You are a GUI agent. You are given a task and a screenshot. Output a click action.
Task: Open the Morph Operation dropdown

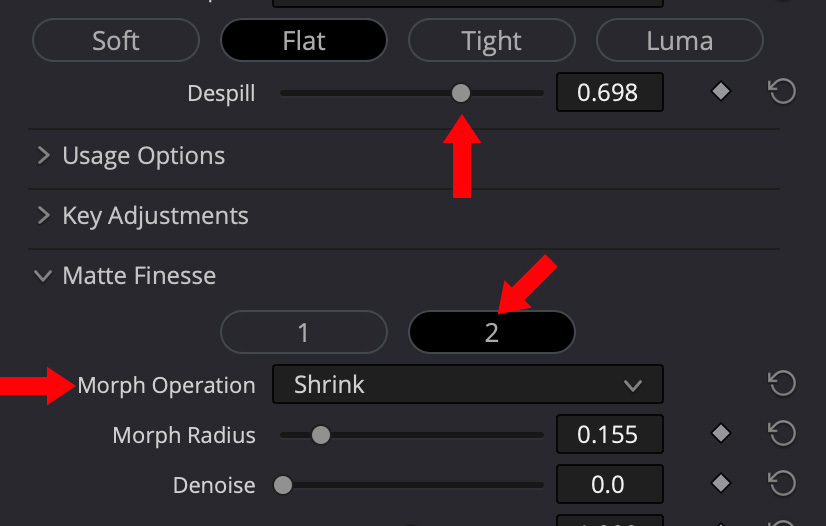[x=467, y=385]
